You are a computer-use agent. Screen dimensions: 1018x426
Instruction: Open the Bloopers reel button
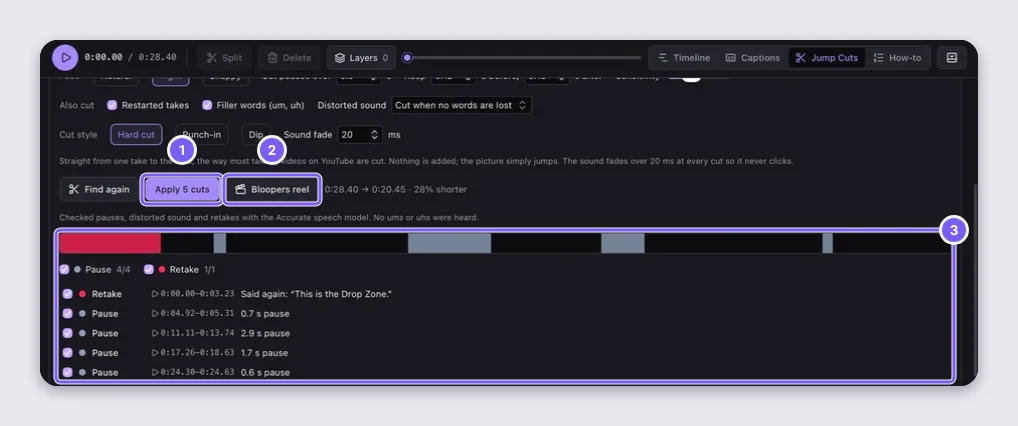pyautogui.click(x=272, y=190)
